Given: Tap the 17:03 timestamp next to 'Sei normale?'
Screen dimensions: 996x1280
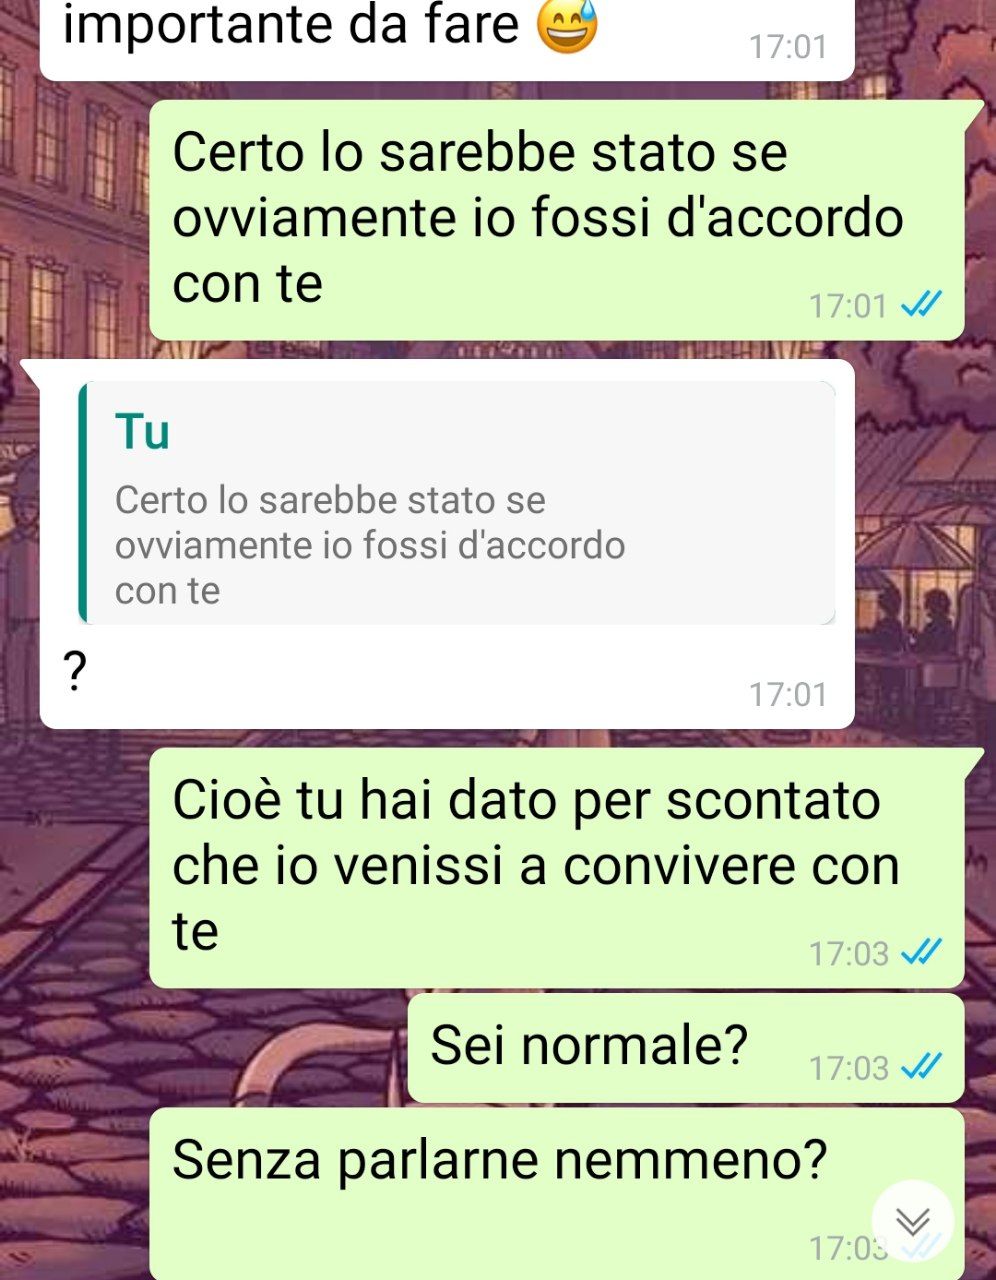Looking at the screenshot, I should tap(849, 1068).
